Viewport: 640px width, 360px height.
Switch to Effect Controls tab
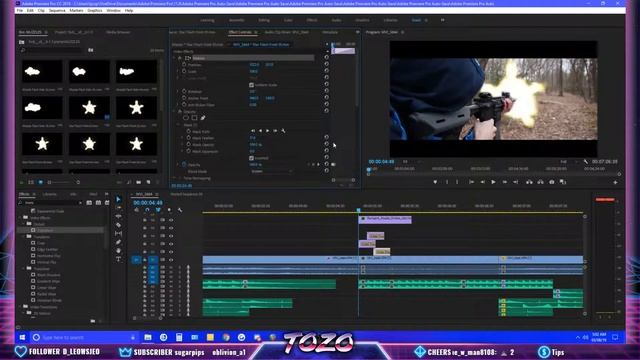pos(240,32)
